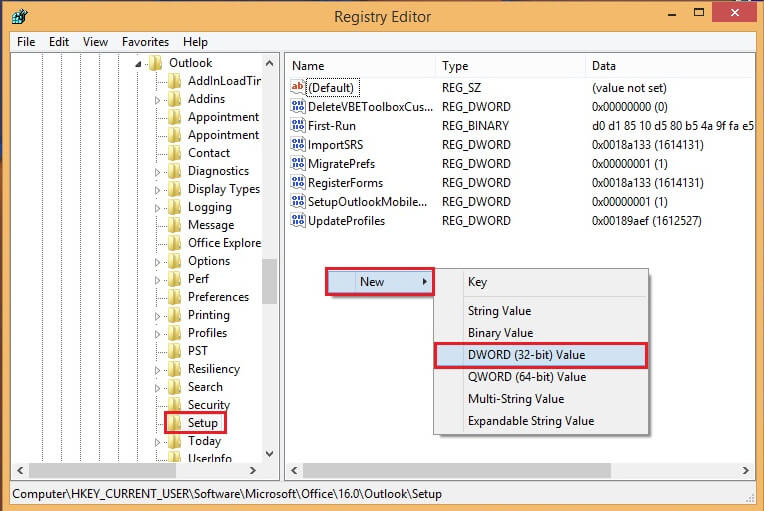764x511 pixels.
Task: Expand the Resiliency key
Action: point(157,370)
